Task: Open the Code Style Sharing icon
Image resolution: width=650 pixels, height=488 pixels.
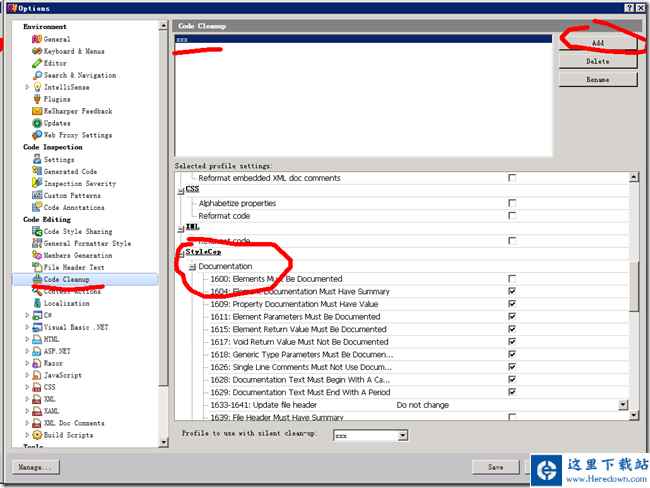Action: (x=37, y=231)
